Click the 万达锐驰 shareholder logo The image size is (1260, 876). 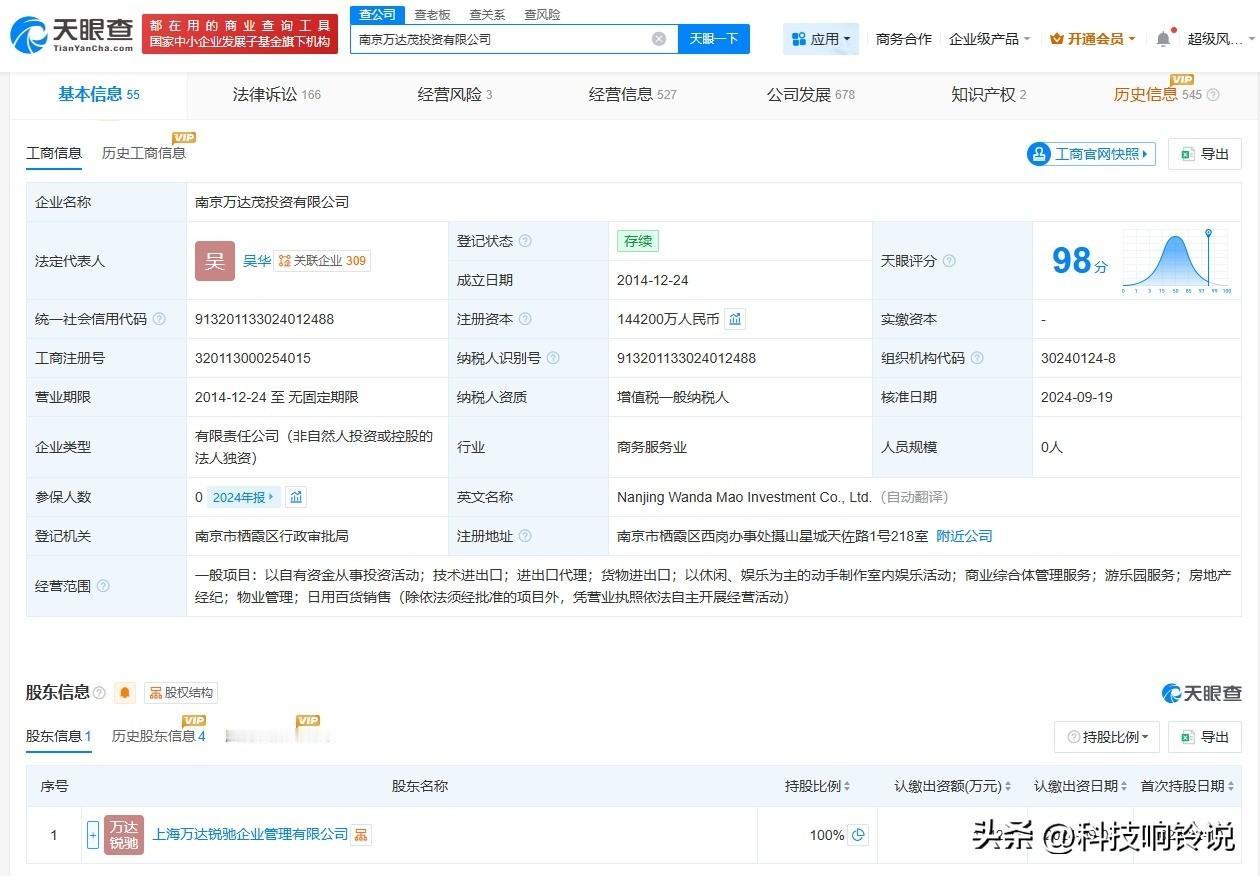(124, 835)
